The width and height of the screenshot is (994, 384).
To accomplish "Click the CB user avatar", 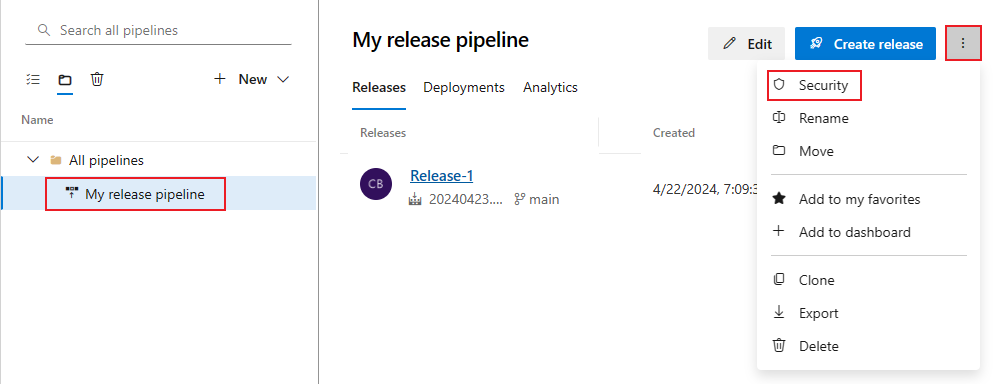I will pos(375,184).
